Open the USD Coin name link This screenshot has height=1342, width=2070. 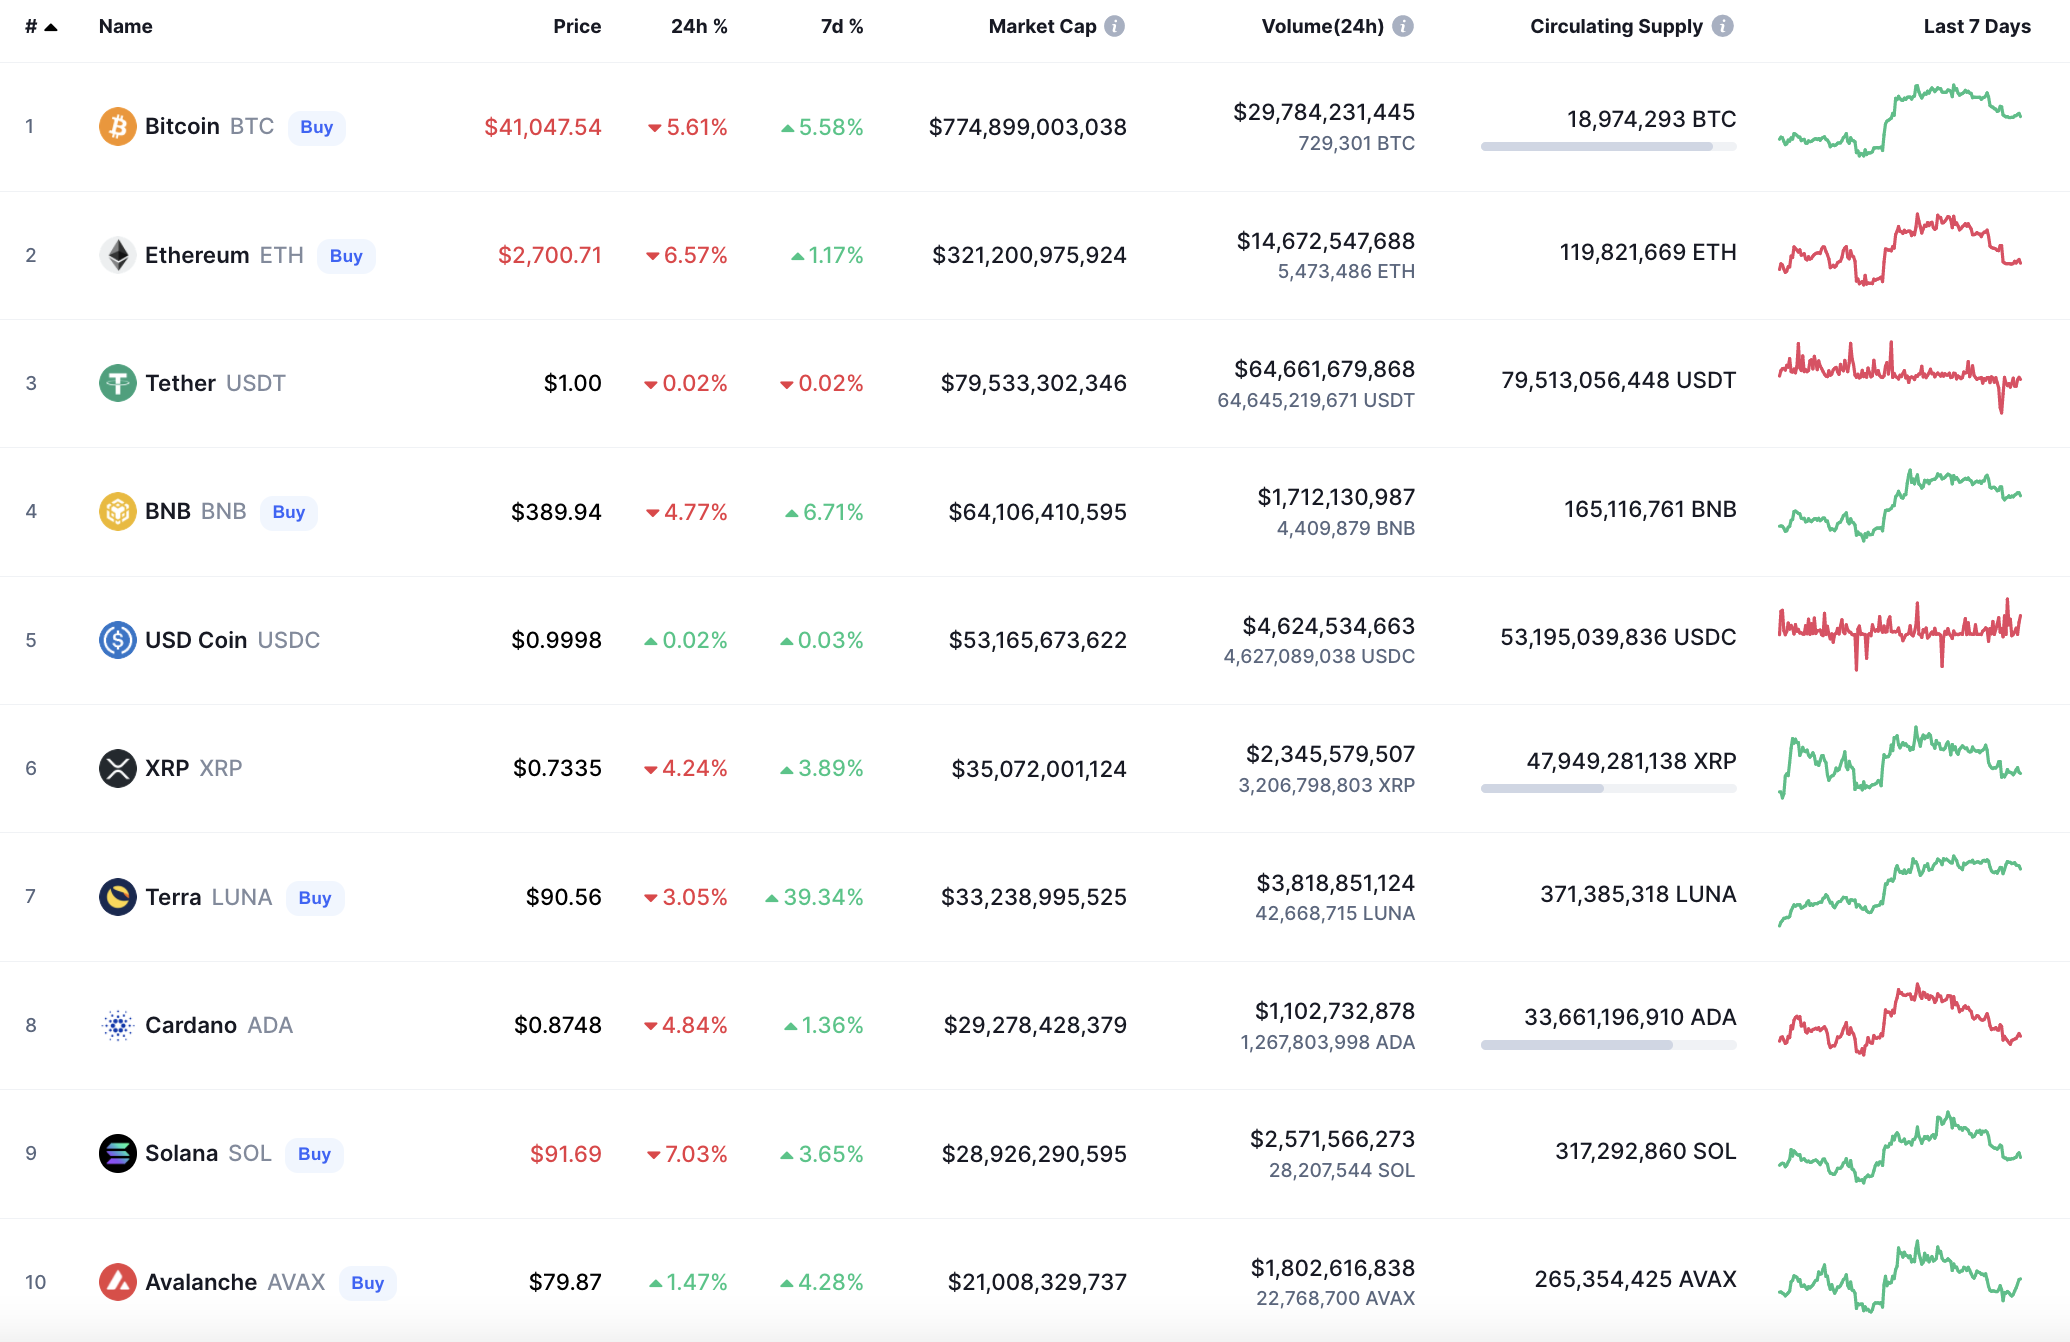[196, 640]
